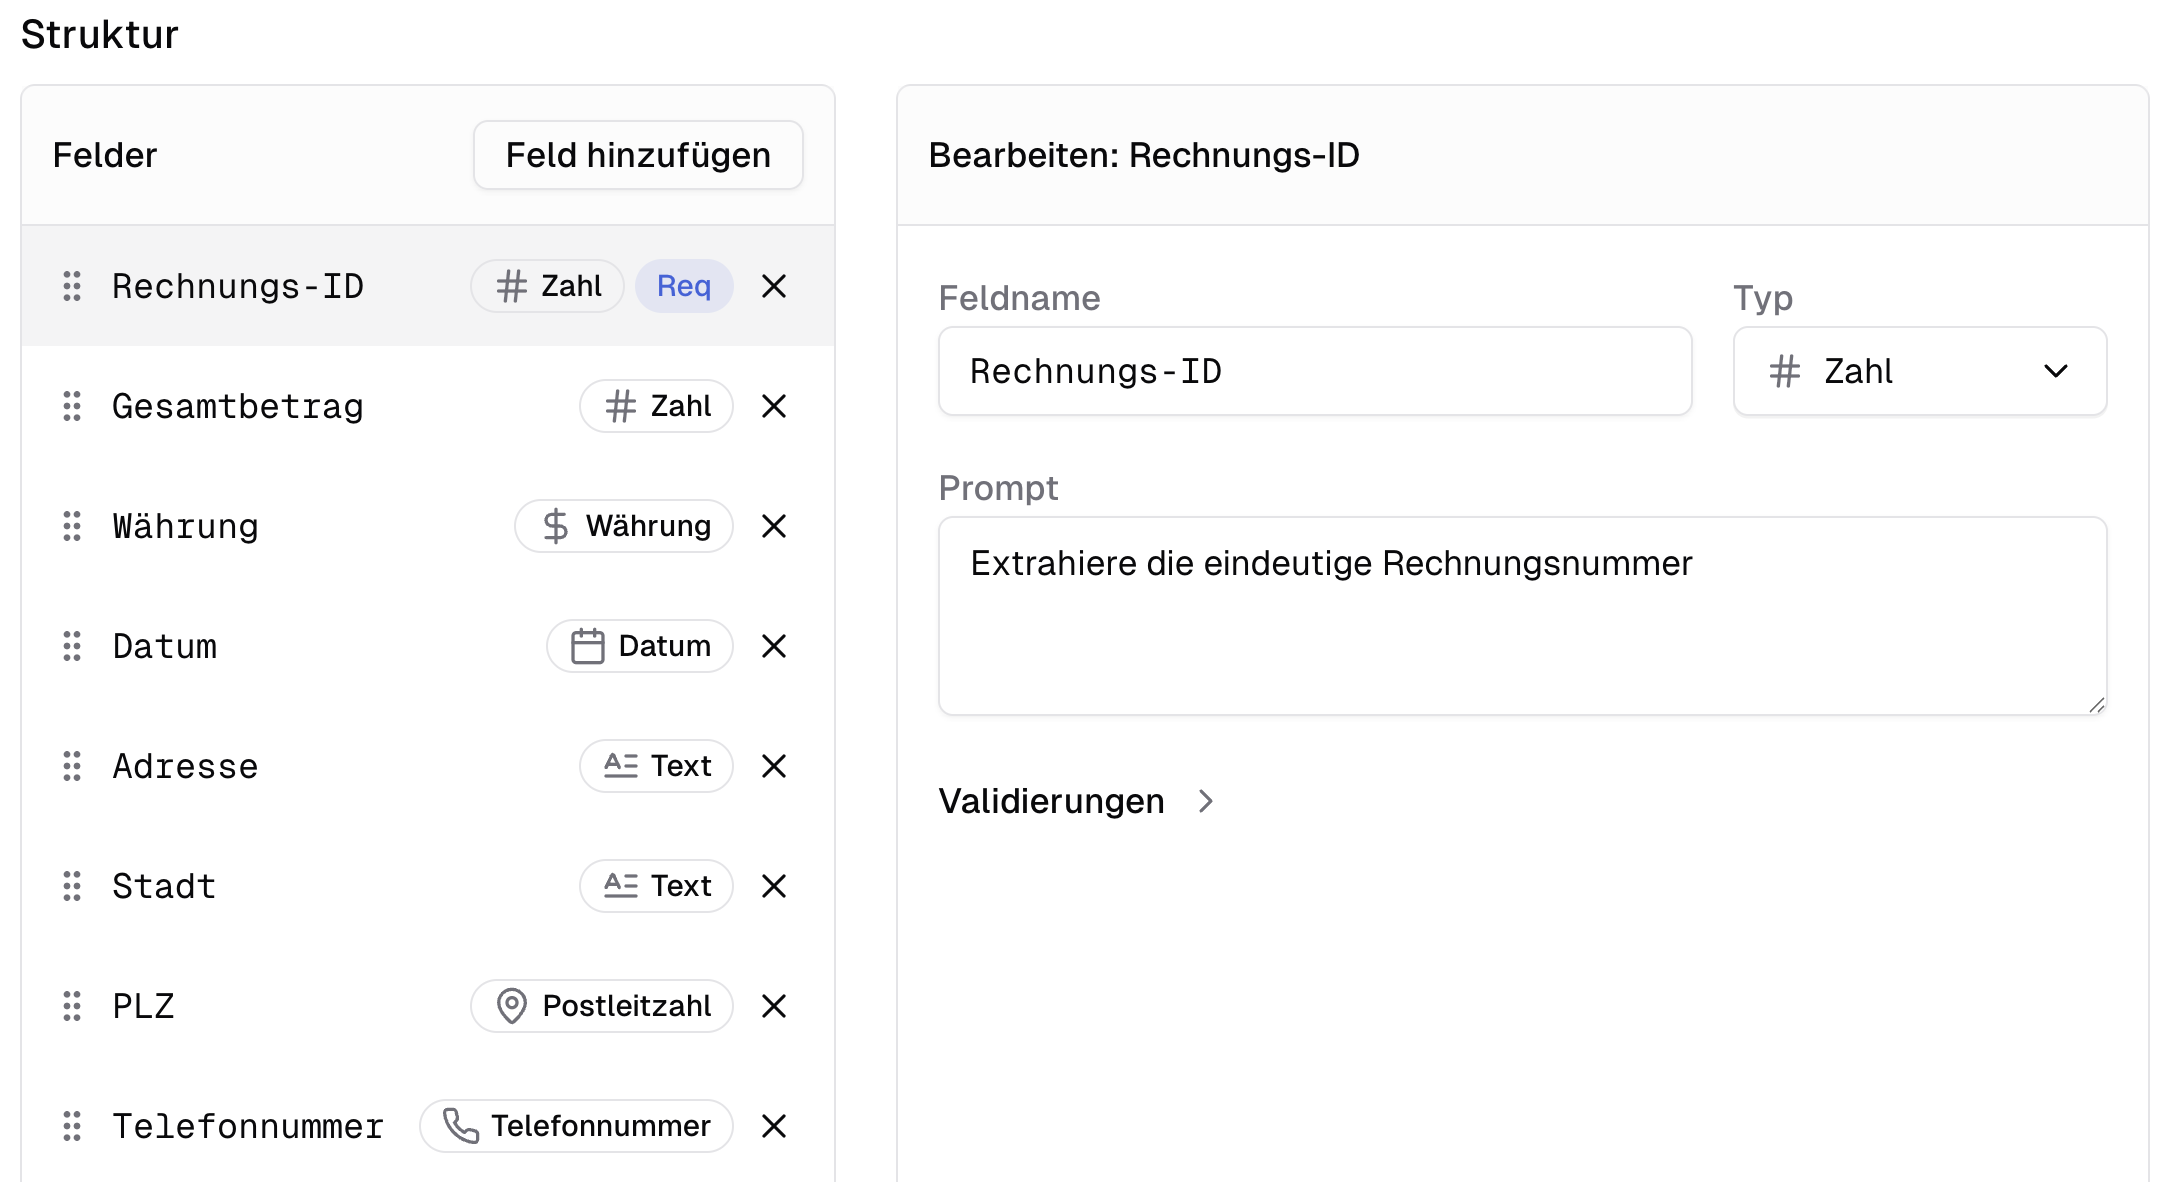
Task: Grab the drag handle of the Telefonnummer field
Action: (71, 1126)
